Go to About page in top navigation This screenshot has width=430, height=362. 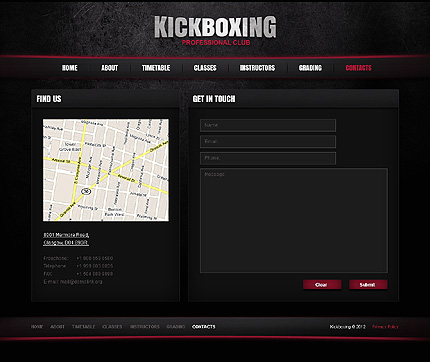point(110,68)
